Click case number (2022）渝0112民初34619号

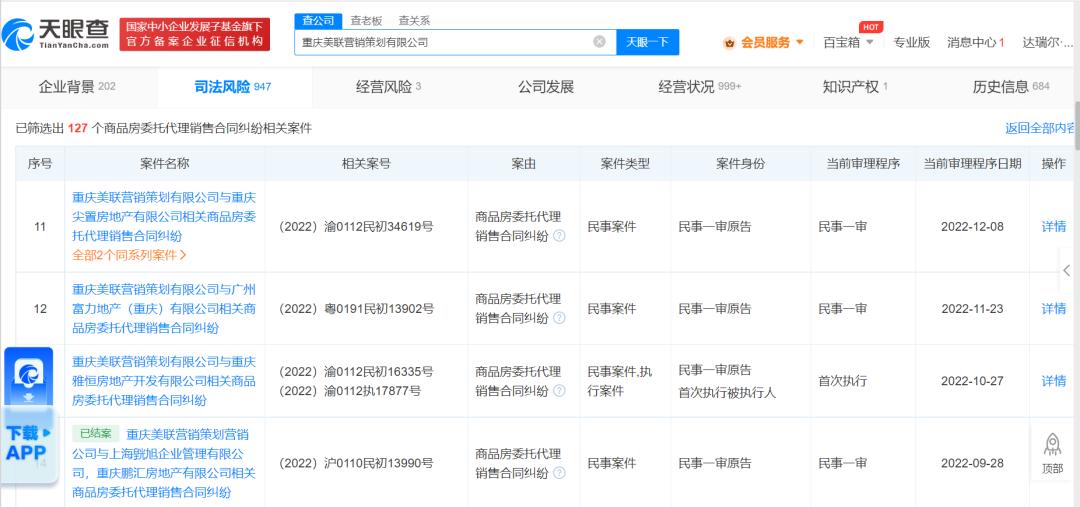point(355,226)
